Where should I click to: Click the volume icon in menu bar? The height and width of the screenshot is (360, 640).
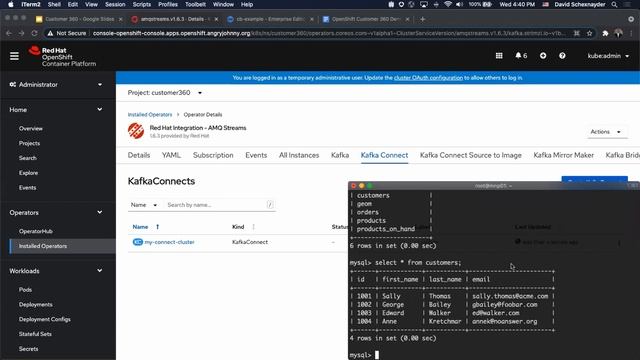459,4
